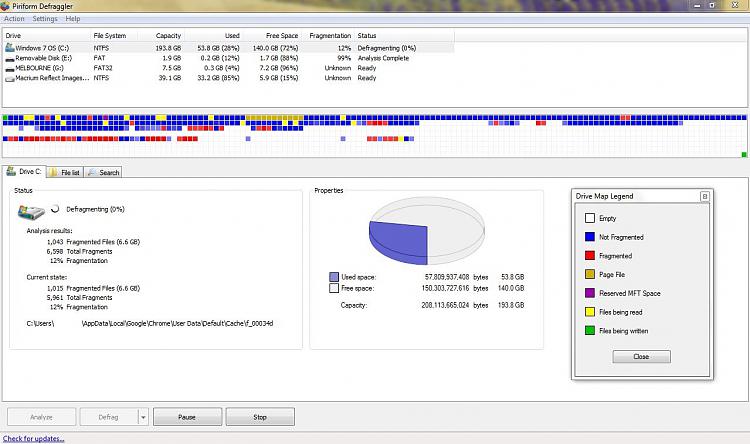Screen dimensions: 750x444
Task: Click the 'Analysis Complete' status text
Action: 384,58
